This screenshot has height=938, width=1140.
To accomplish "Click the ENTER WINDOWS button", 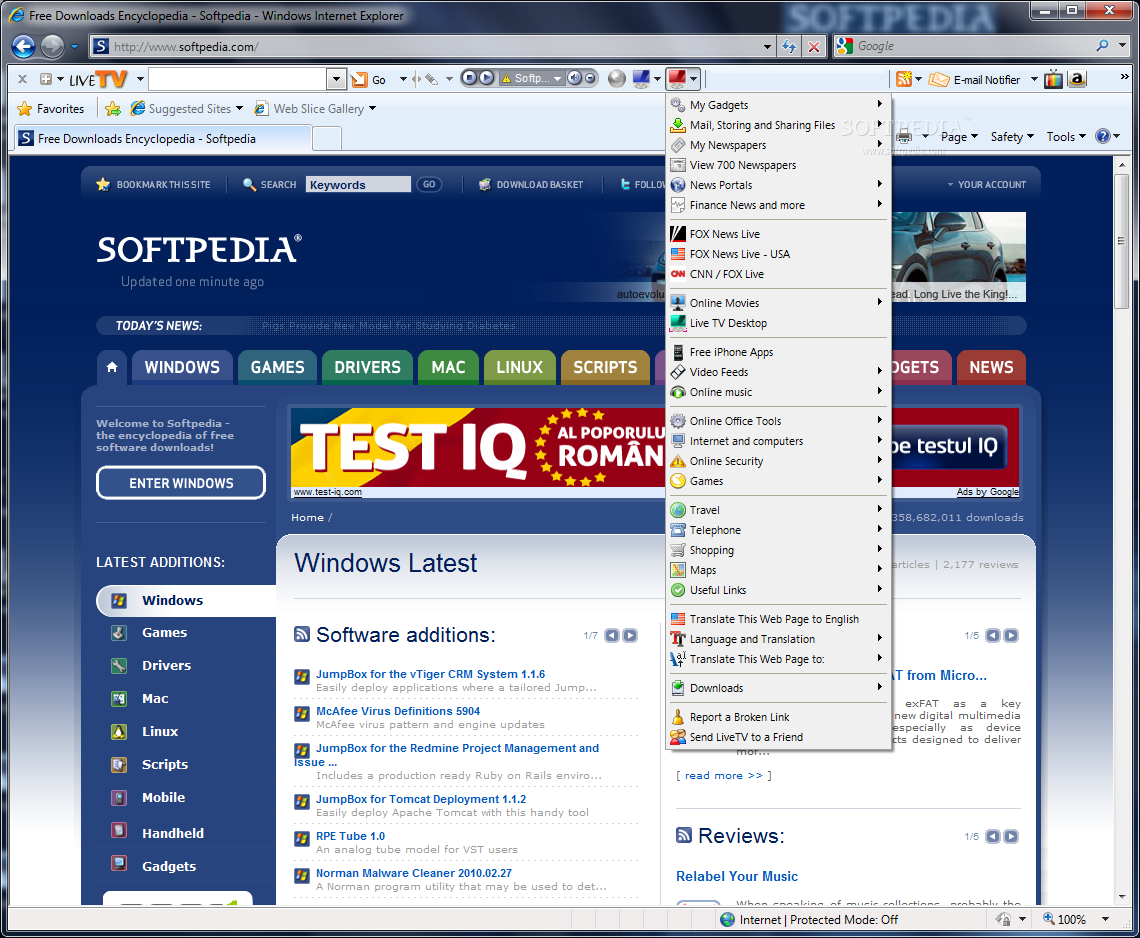I will click(x=181, y=484).
